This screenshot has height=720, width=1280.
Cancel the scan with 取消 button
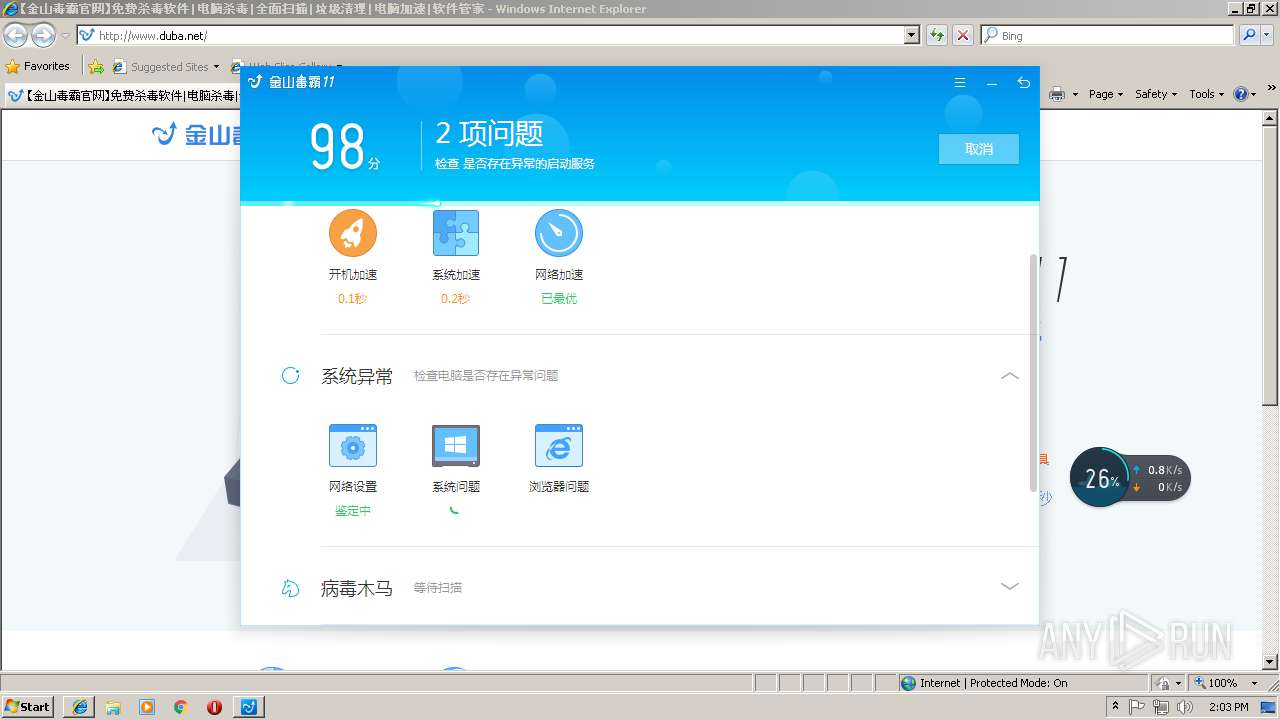click(x=979, y=149)
